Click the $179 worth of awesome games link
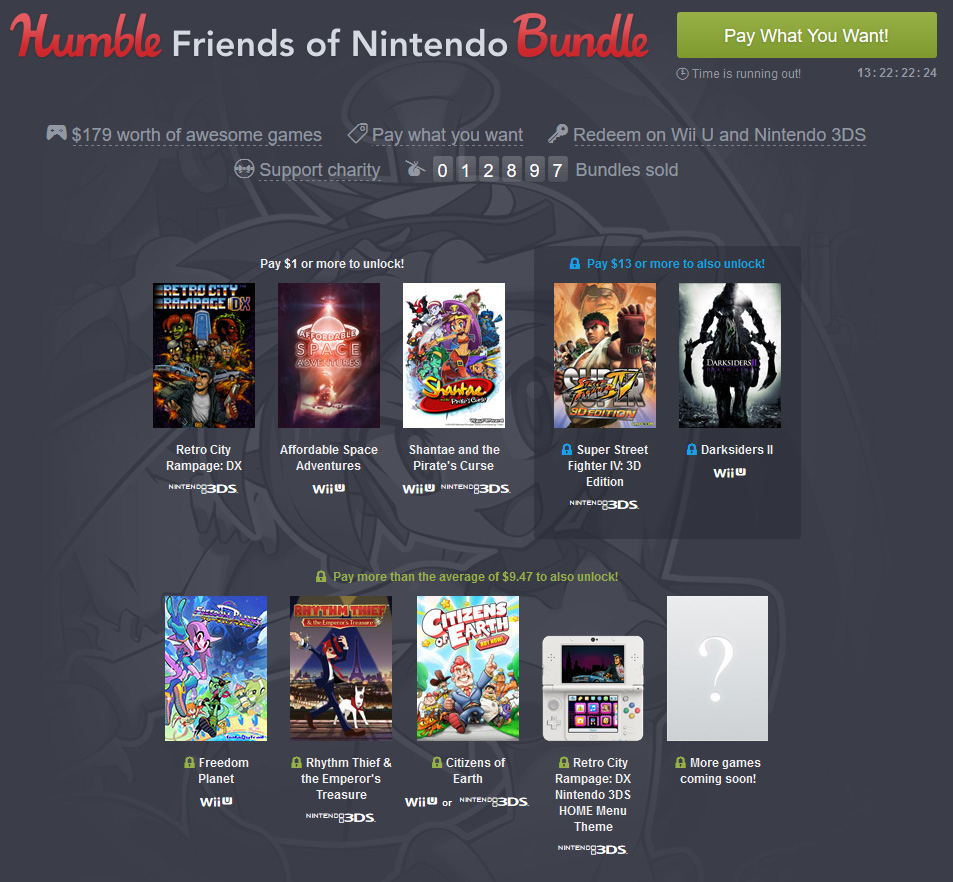 click(196, 135)
